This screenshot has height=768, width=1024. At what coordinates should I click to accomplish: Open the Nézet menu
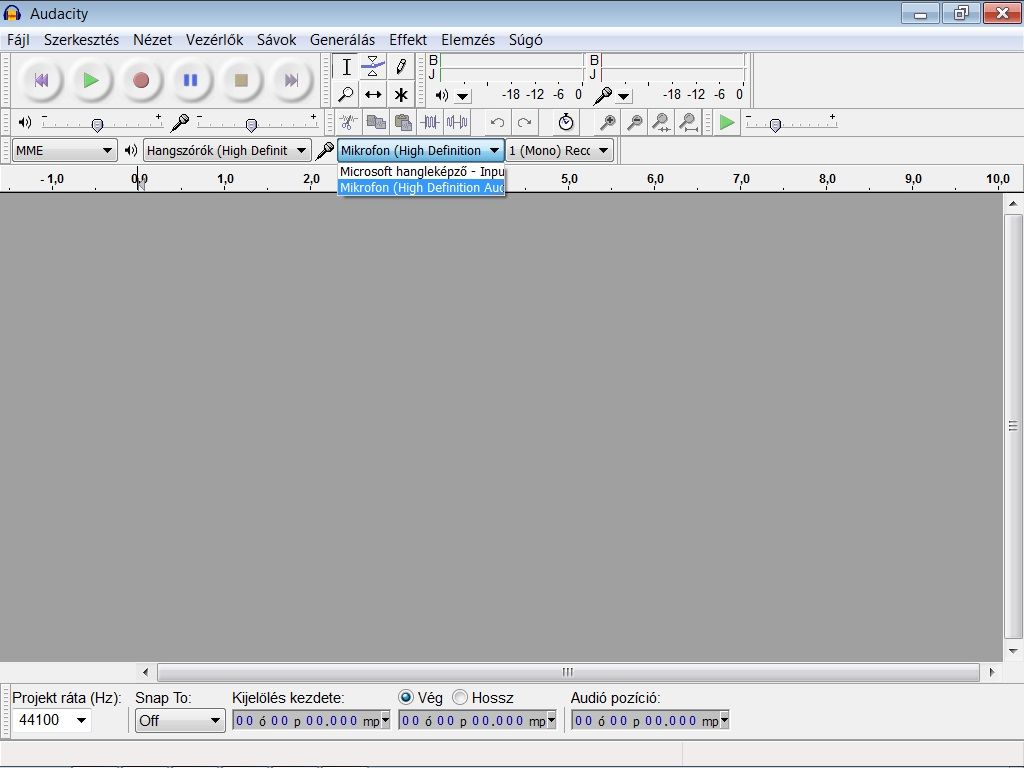(x=152, y=40)
